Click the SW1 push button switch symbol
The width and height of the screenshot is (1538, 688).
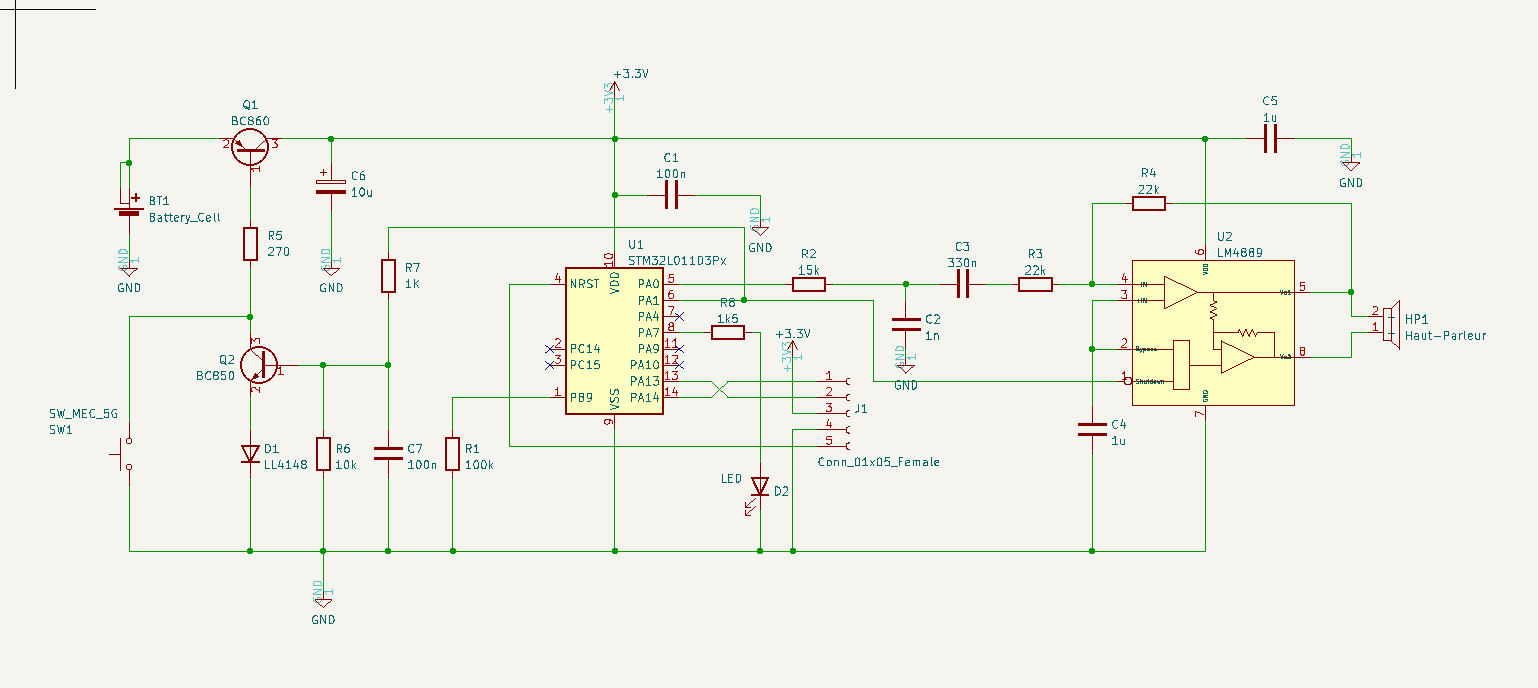point(123,454)
